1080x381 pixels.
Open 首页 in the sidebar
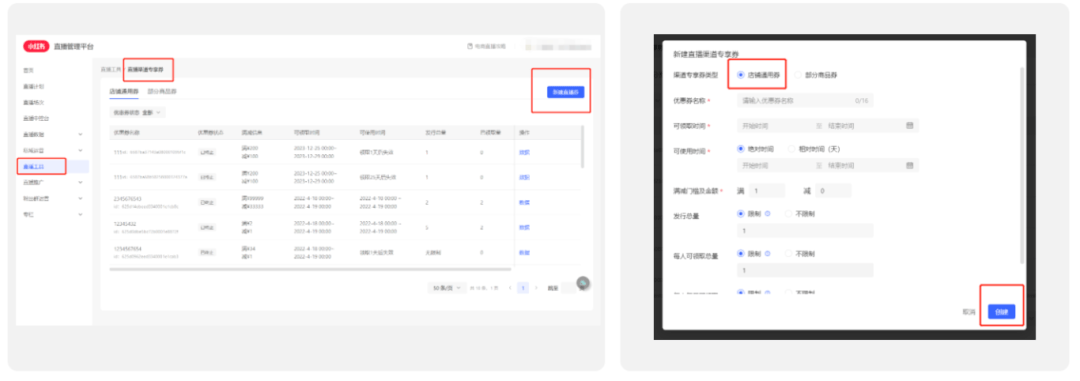[x=28, y=70]
